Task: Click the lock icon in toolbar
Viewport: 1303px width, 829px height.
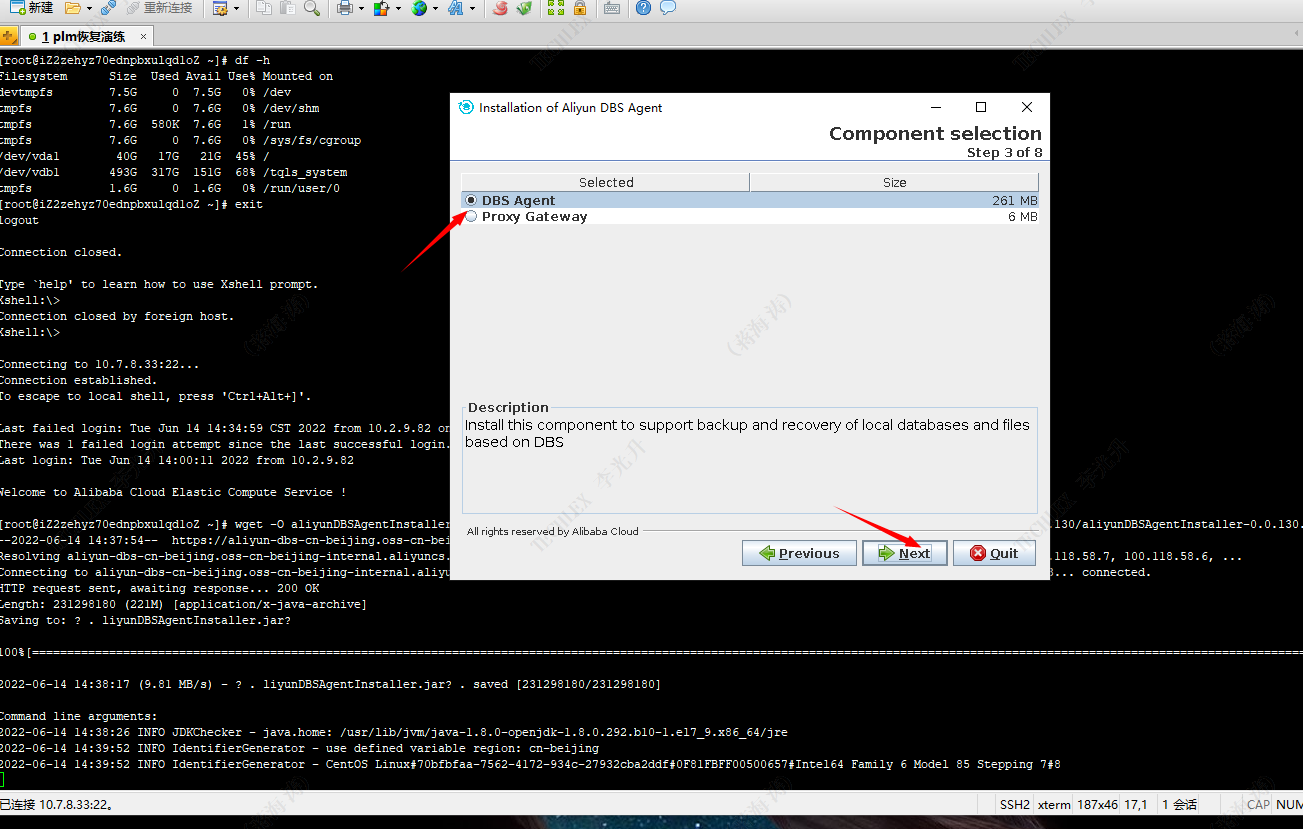Action: (x=579, y=8)
